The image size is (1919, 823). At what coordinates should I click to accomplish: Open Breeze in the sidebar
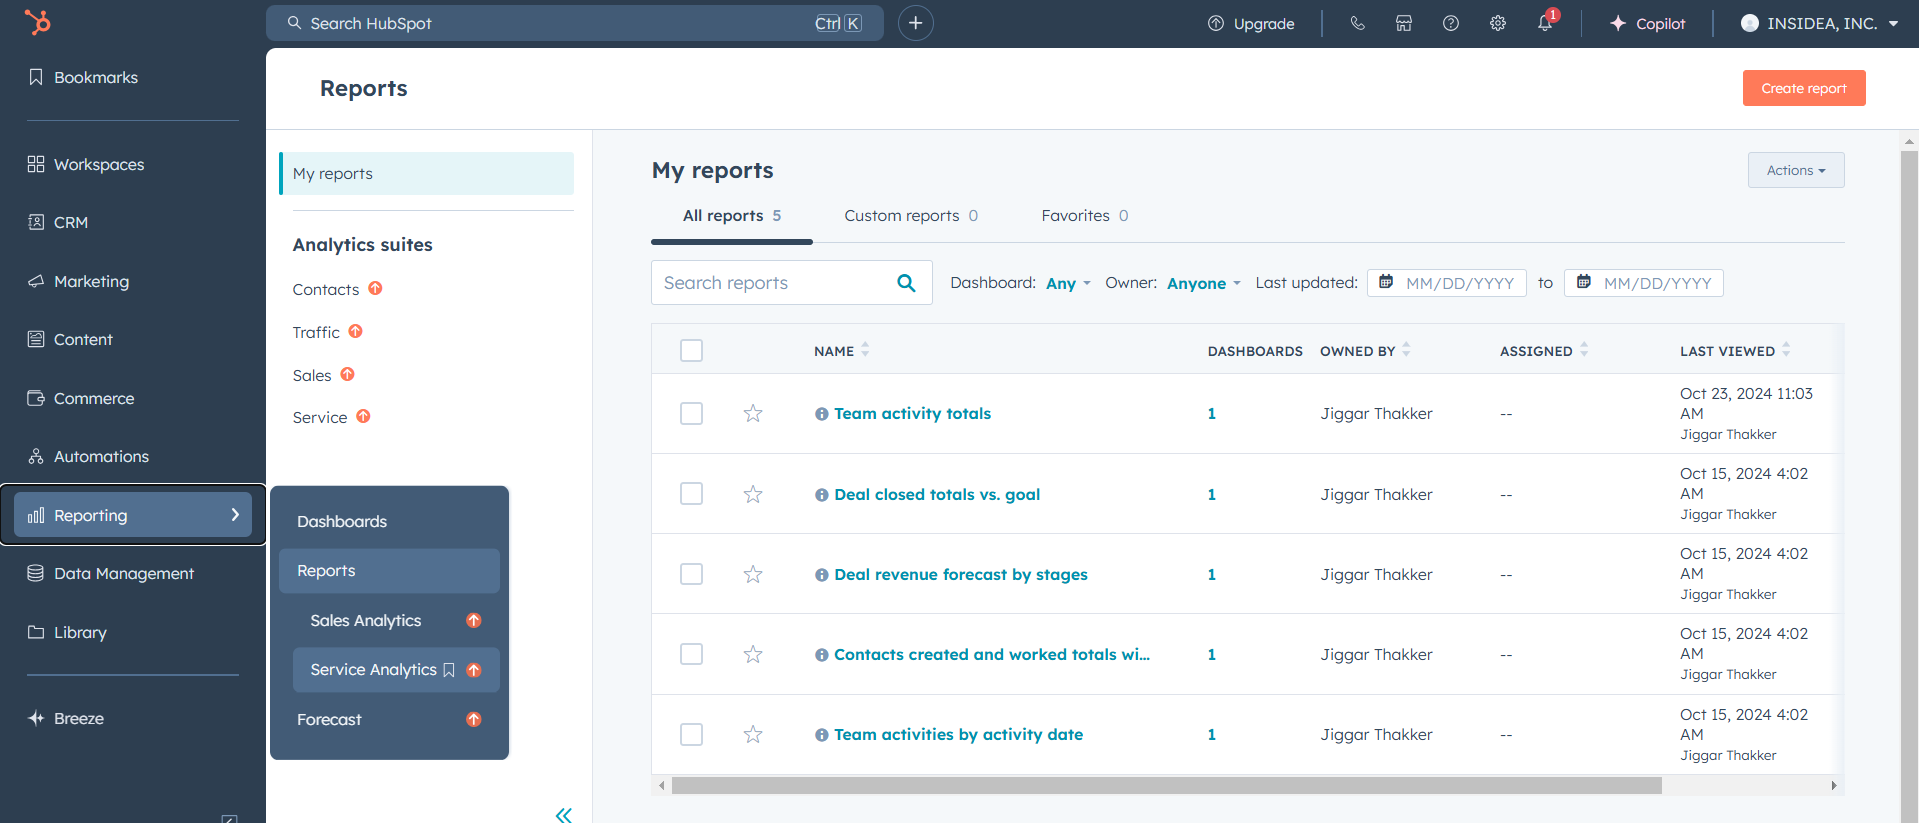(x=66, y=718)
